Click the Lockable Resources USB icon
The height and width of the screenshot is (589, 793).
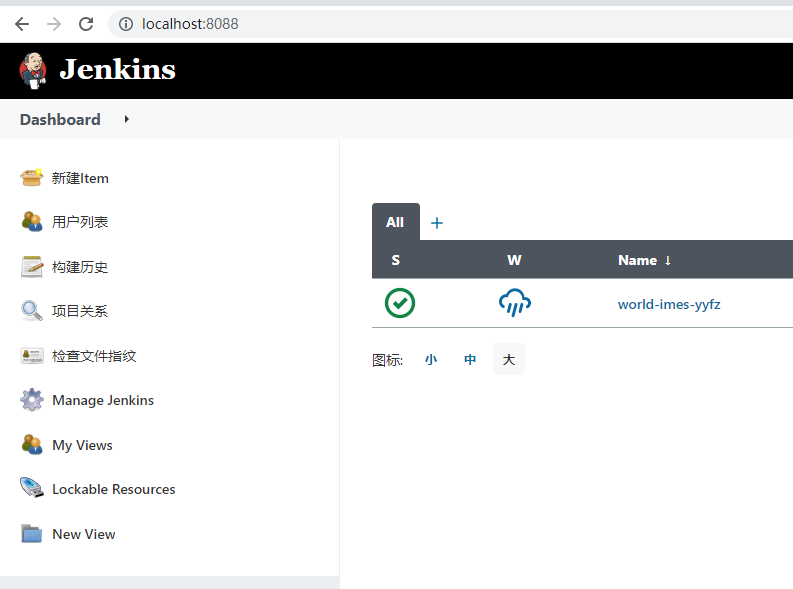pos(32,488)
